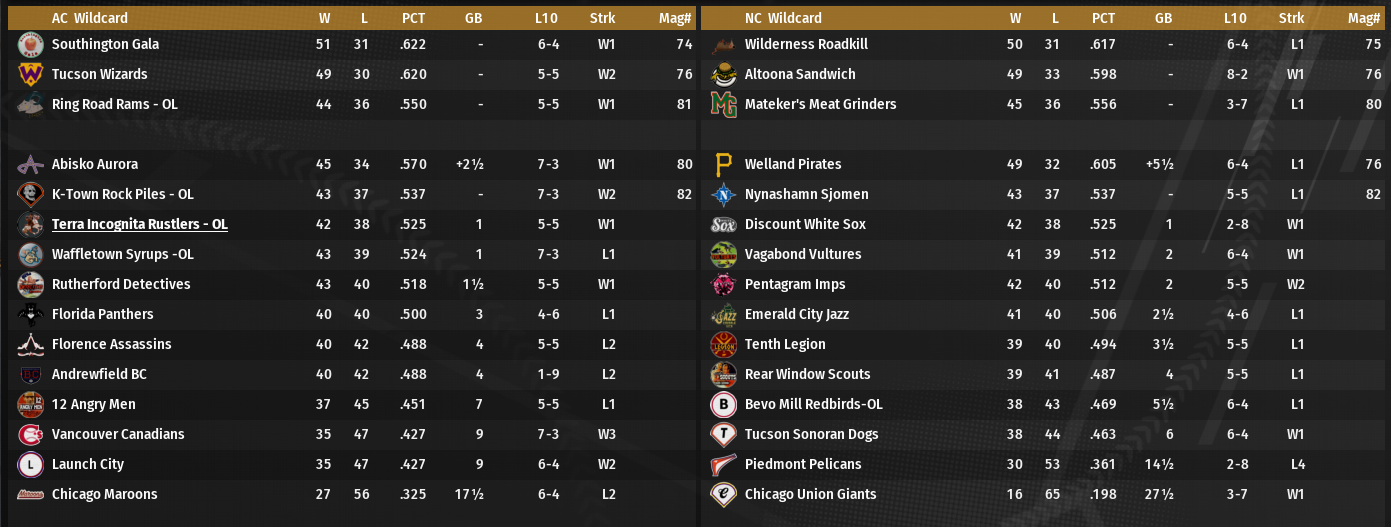Open Terra Incognita Rustlers - OL team link
Viewport: 1391px width, 527px height.
139,224
